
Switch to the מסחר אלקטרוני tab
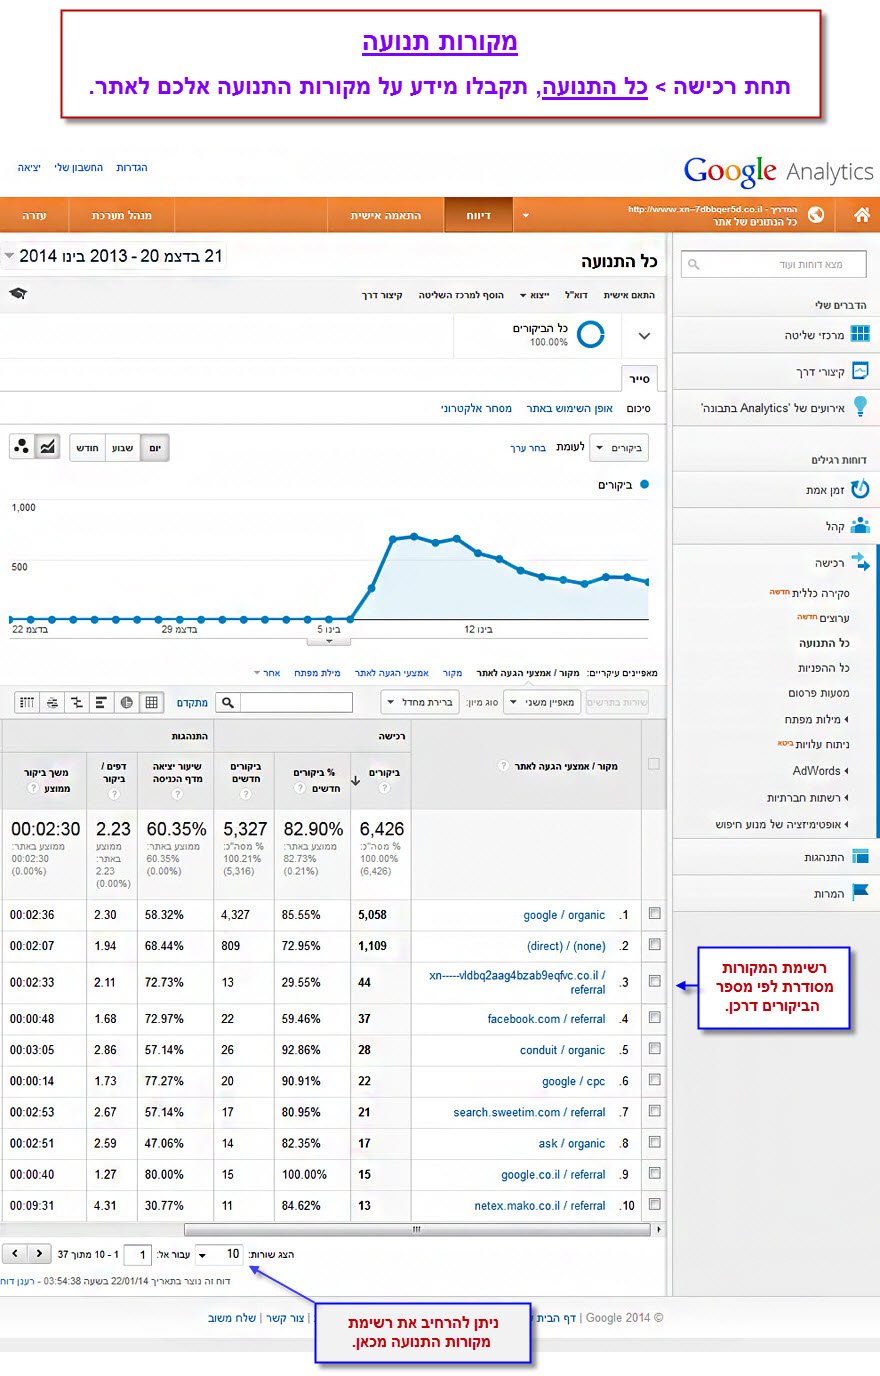click(476, 408)
